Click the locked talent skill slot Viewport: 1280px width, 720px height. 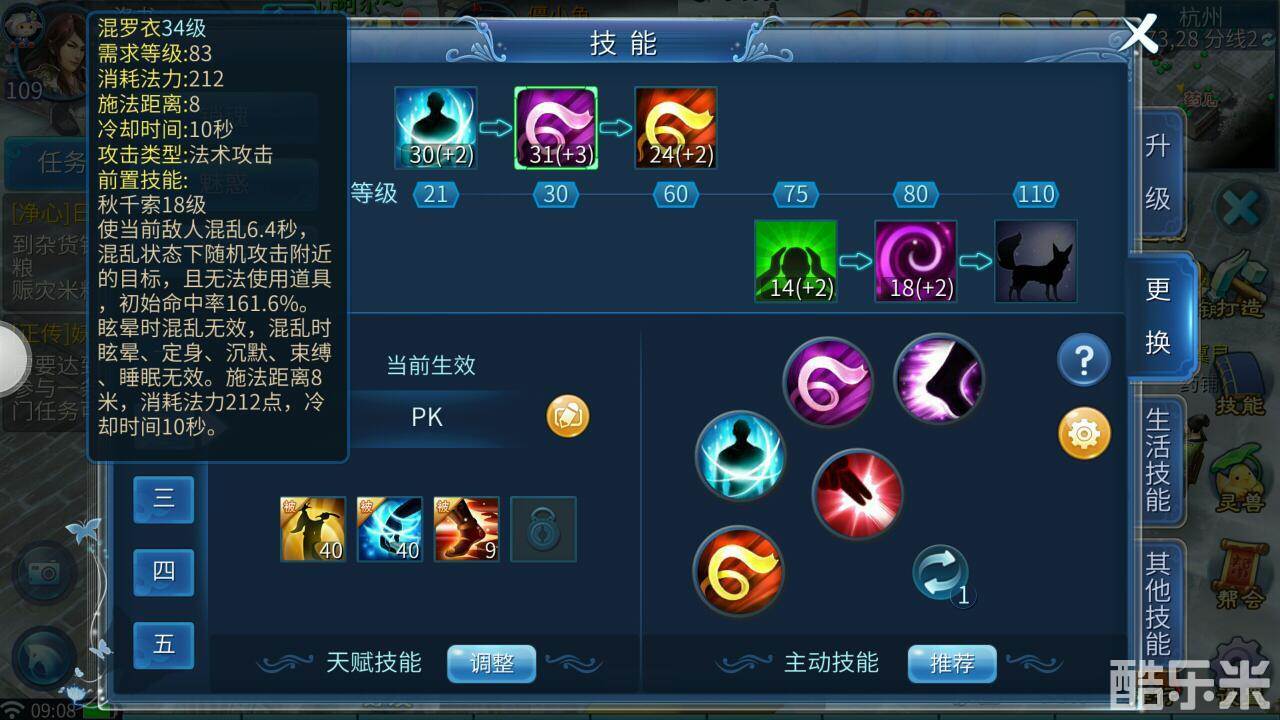coord(543,529)
